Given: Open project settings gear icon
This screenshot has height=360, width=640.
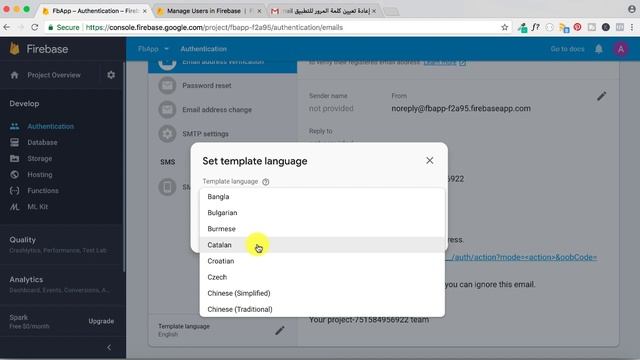Looking at the screenshot, I should point(111,75).
